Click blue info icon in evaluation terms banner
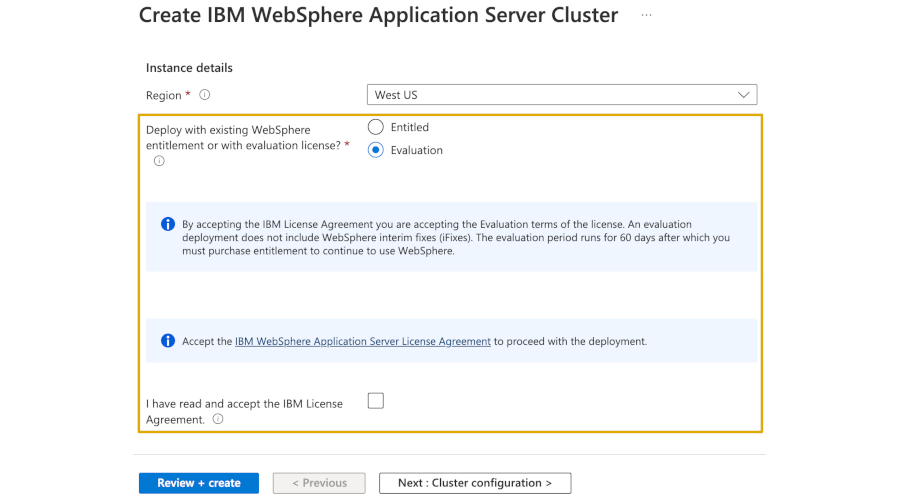 pyautogui.click(x=168, y=224)
